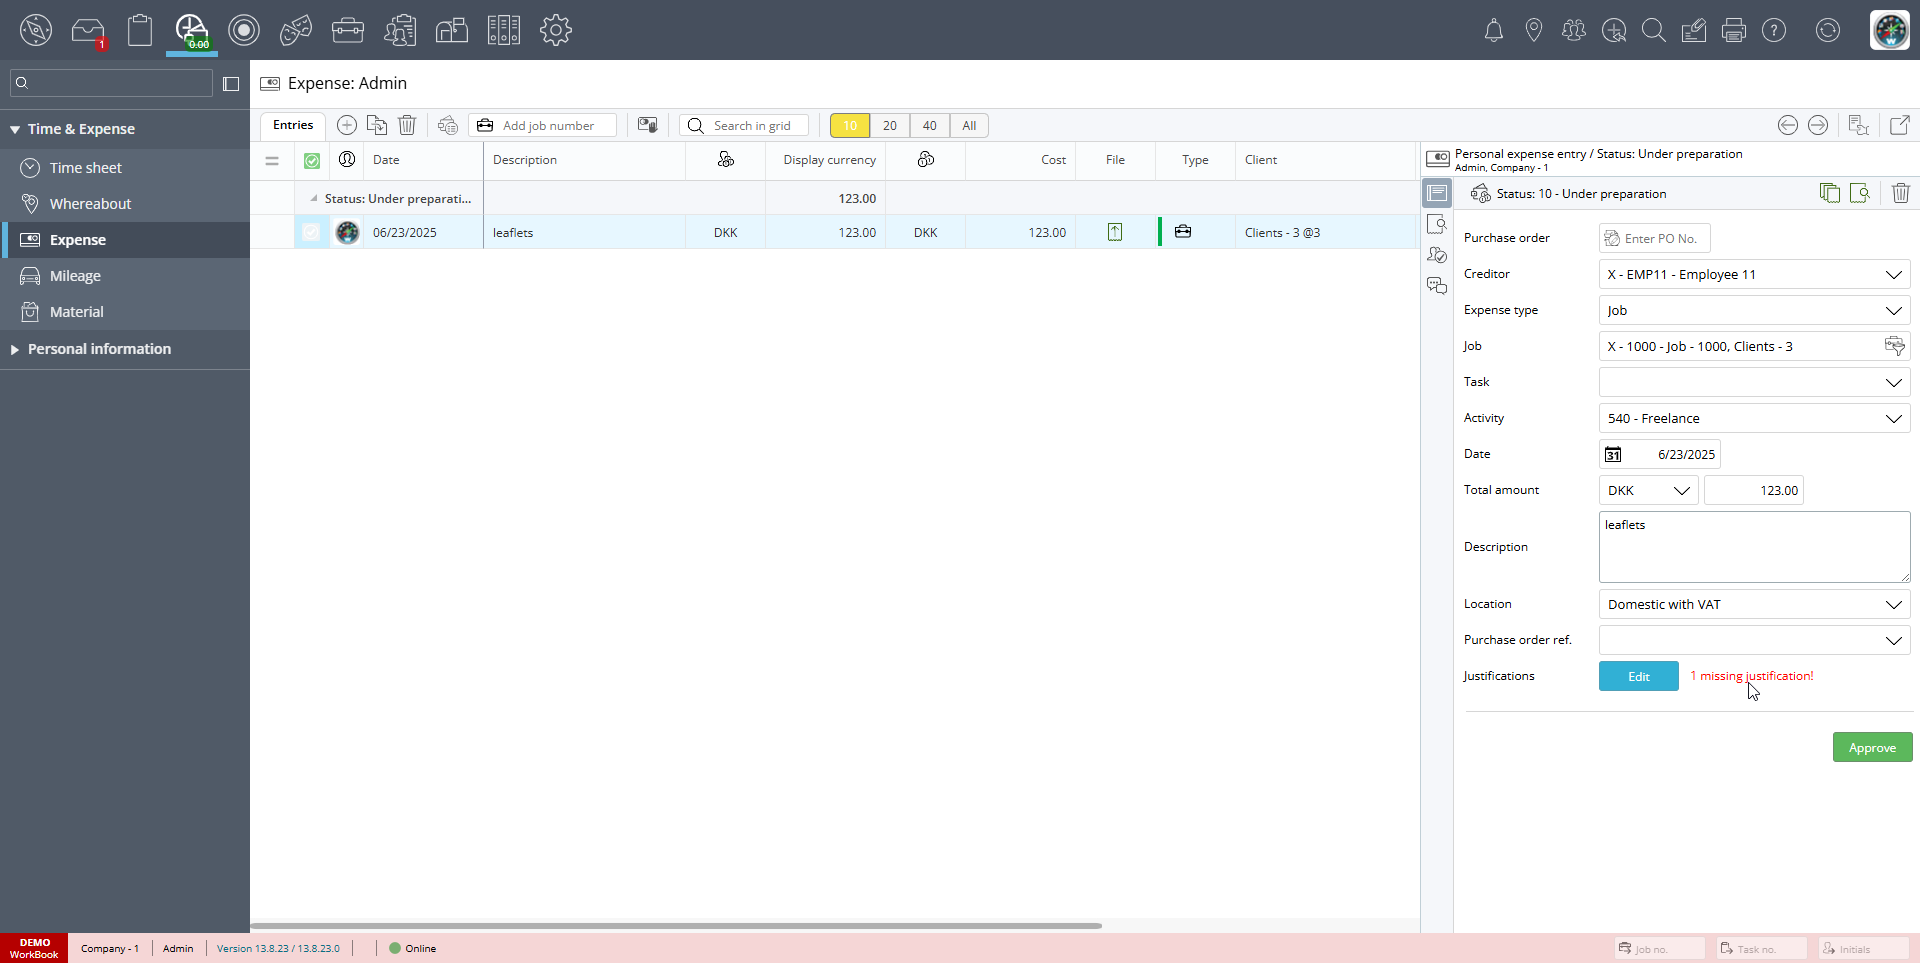Click the horizontal scrollbar below the grid
Viewport: 1920px width, 963px height.
[676, 926]
